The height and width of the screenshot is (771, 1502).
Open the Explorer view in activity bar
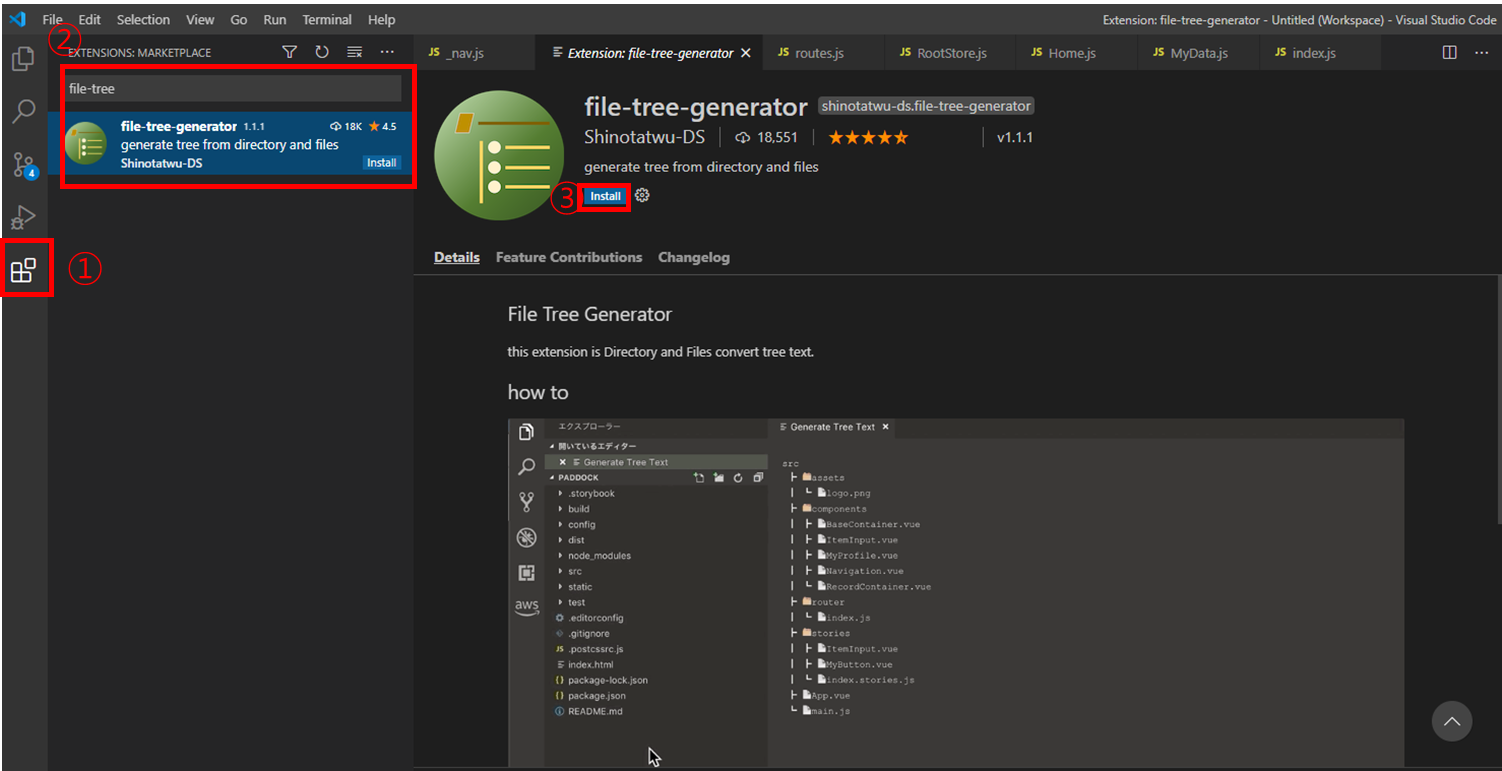coord(23,60)
